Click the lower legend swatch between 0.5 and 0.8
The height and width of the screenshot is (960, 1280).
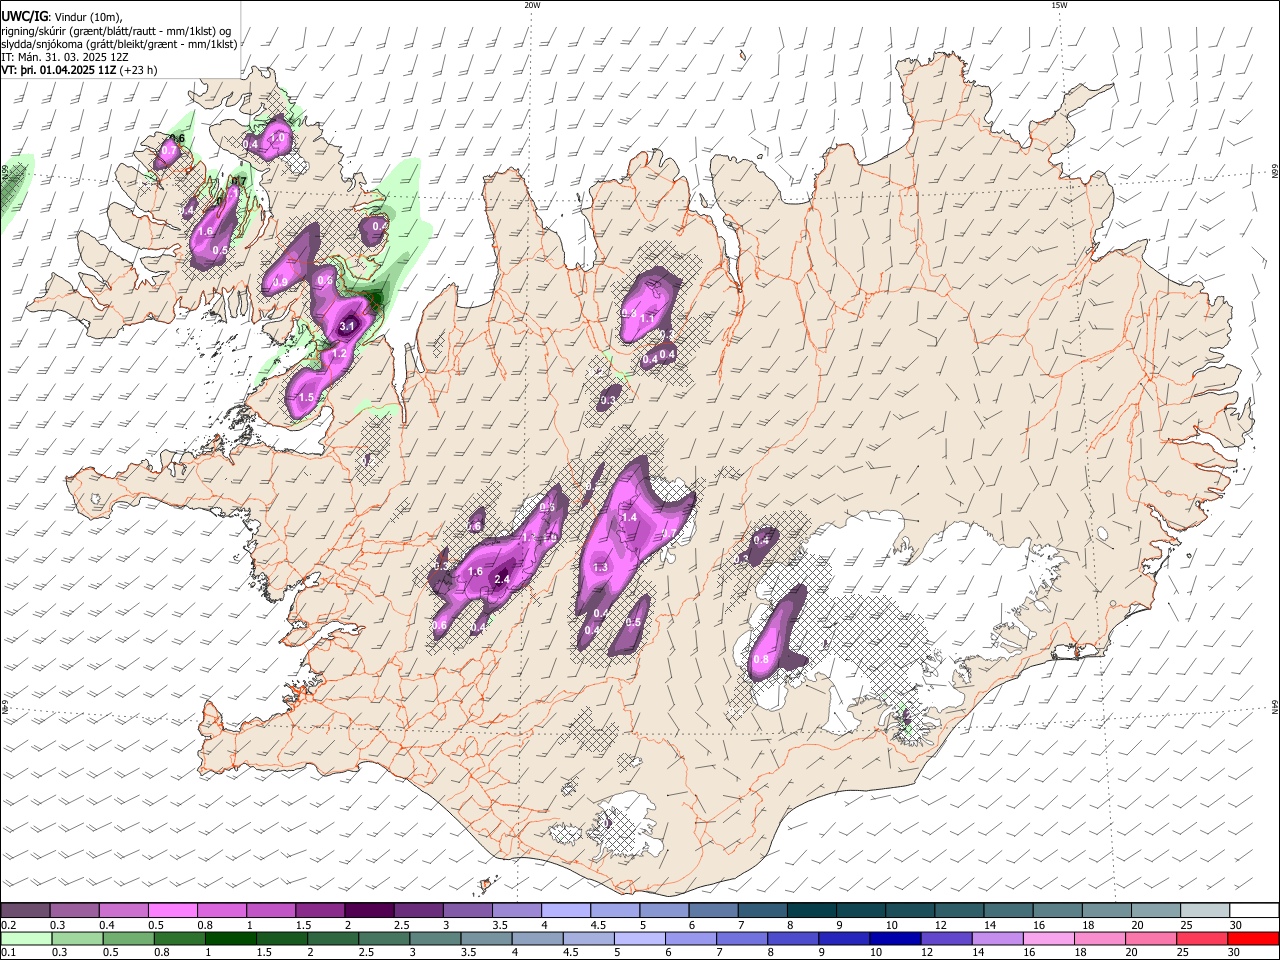click(128, 938)
